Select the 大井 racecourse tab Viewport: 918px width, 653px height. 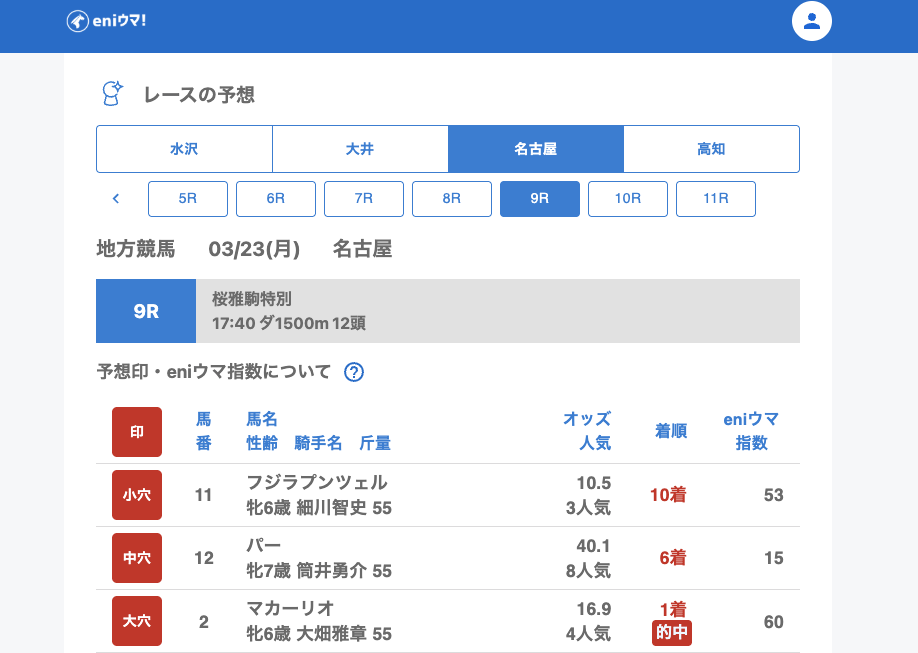pos(360,149)
